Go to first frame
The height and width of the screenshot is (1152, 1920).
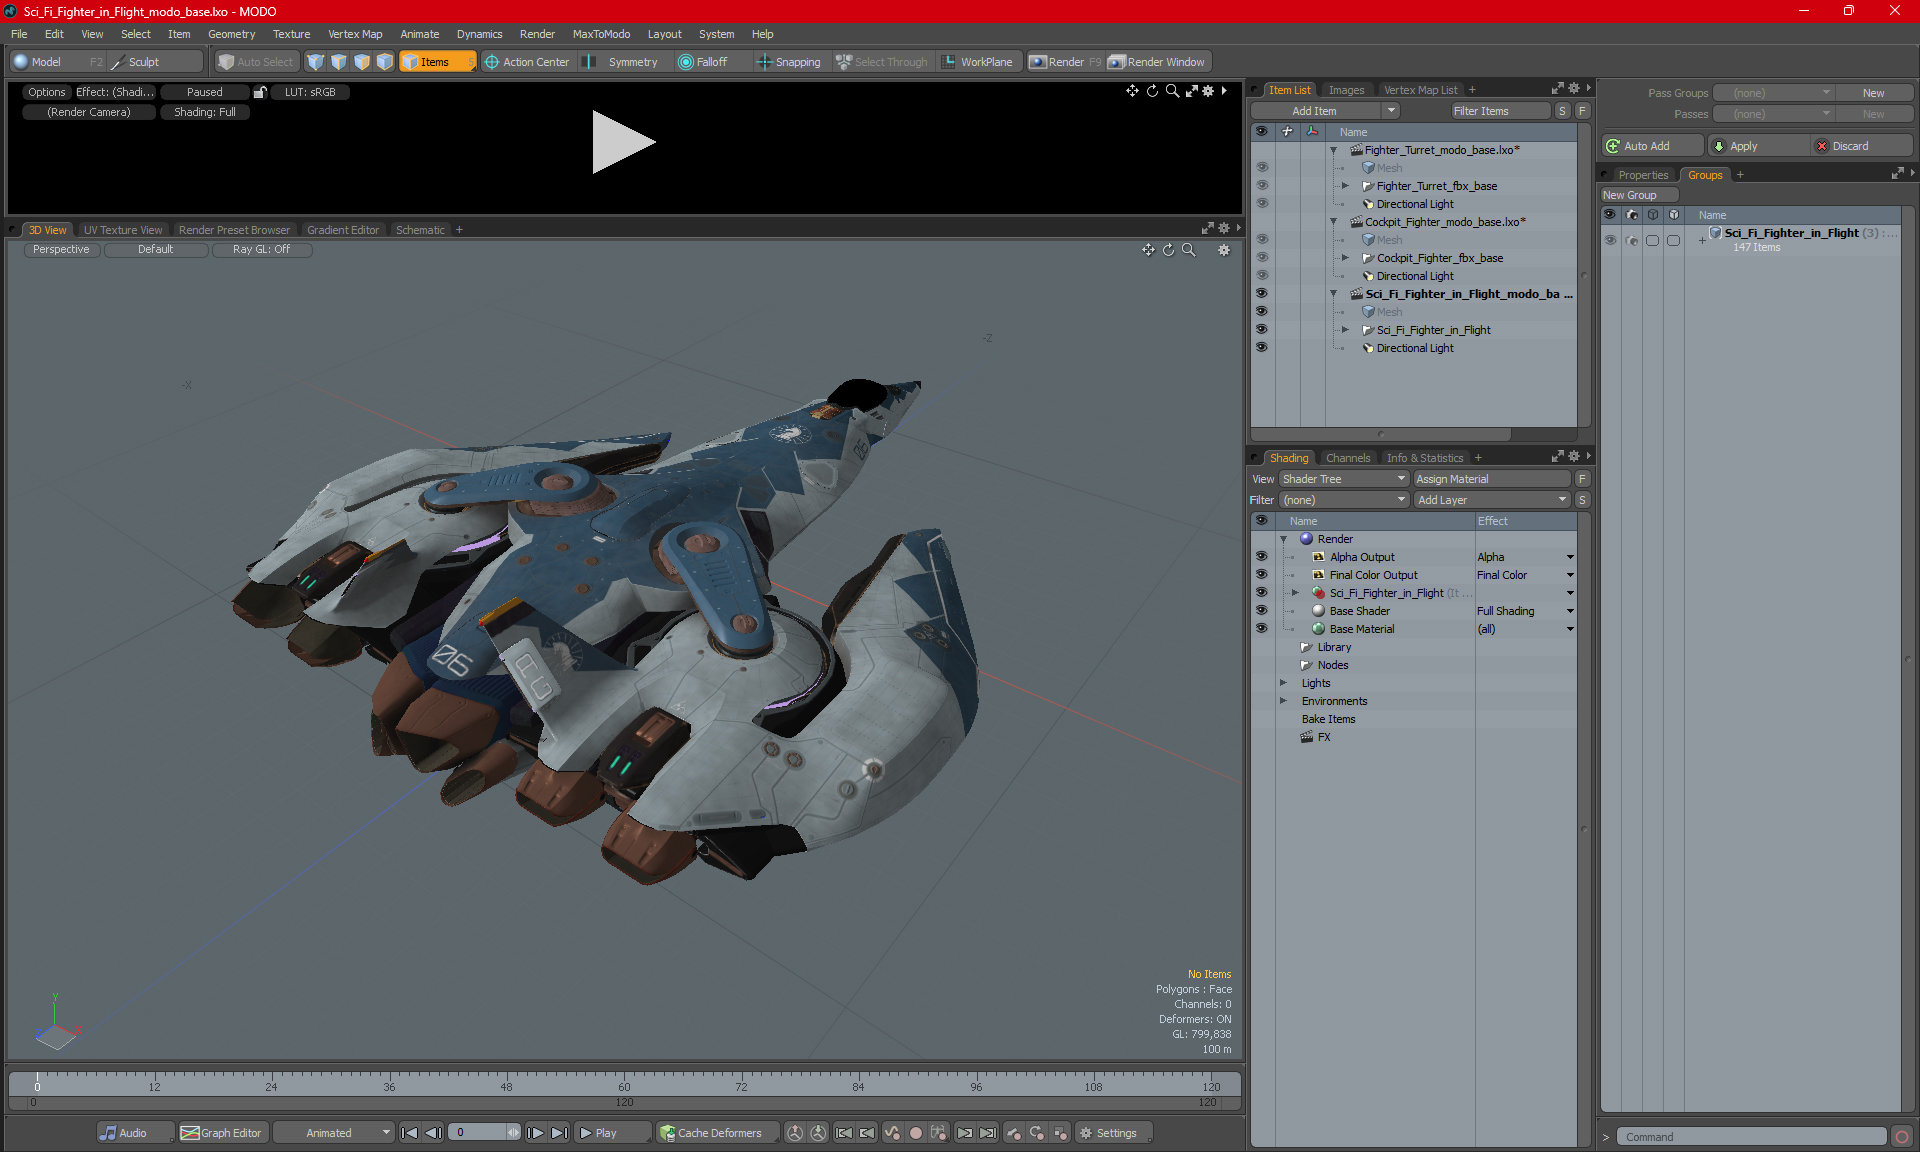[409, 1133]
